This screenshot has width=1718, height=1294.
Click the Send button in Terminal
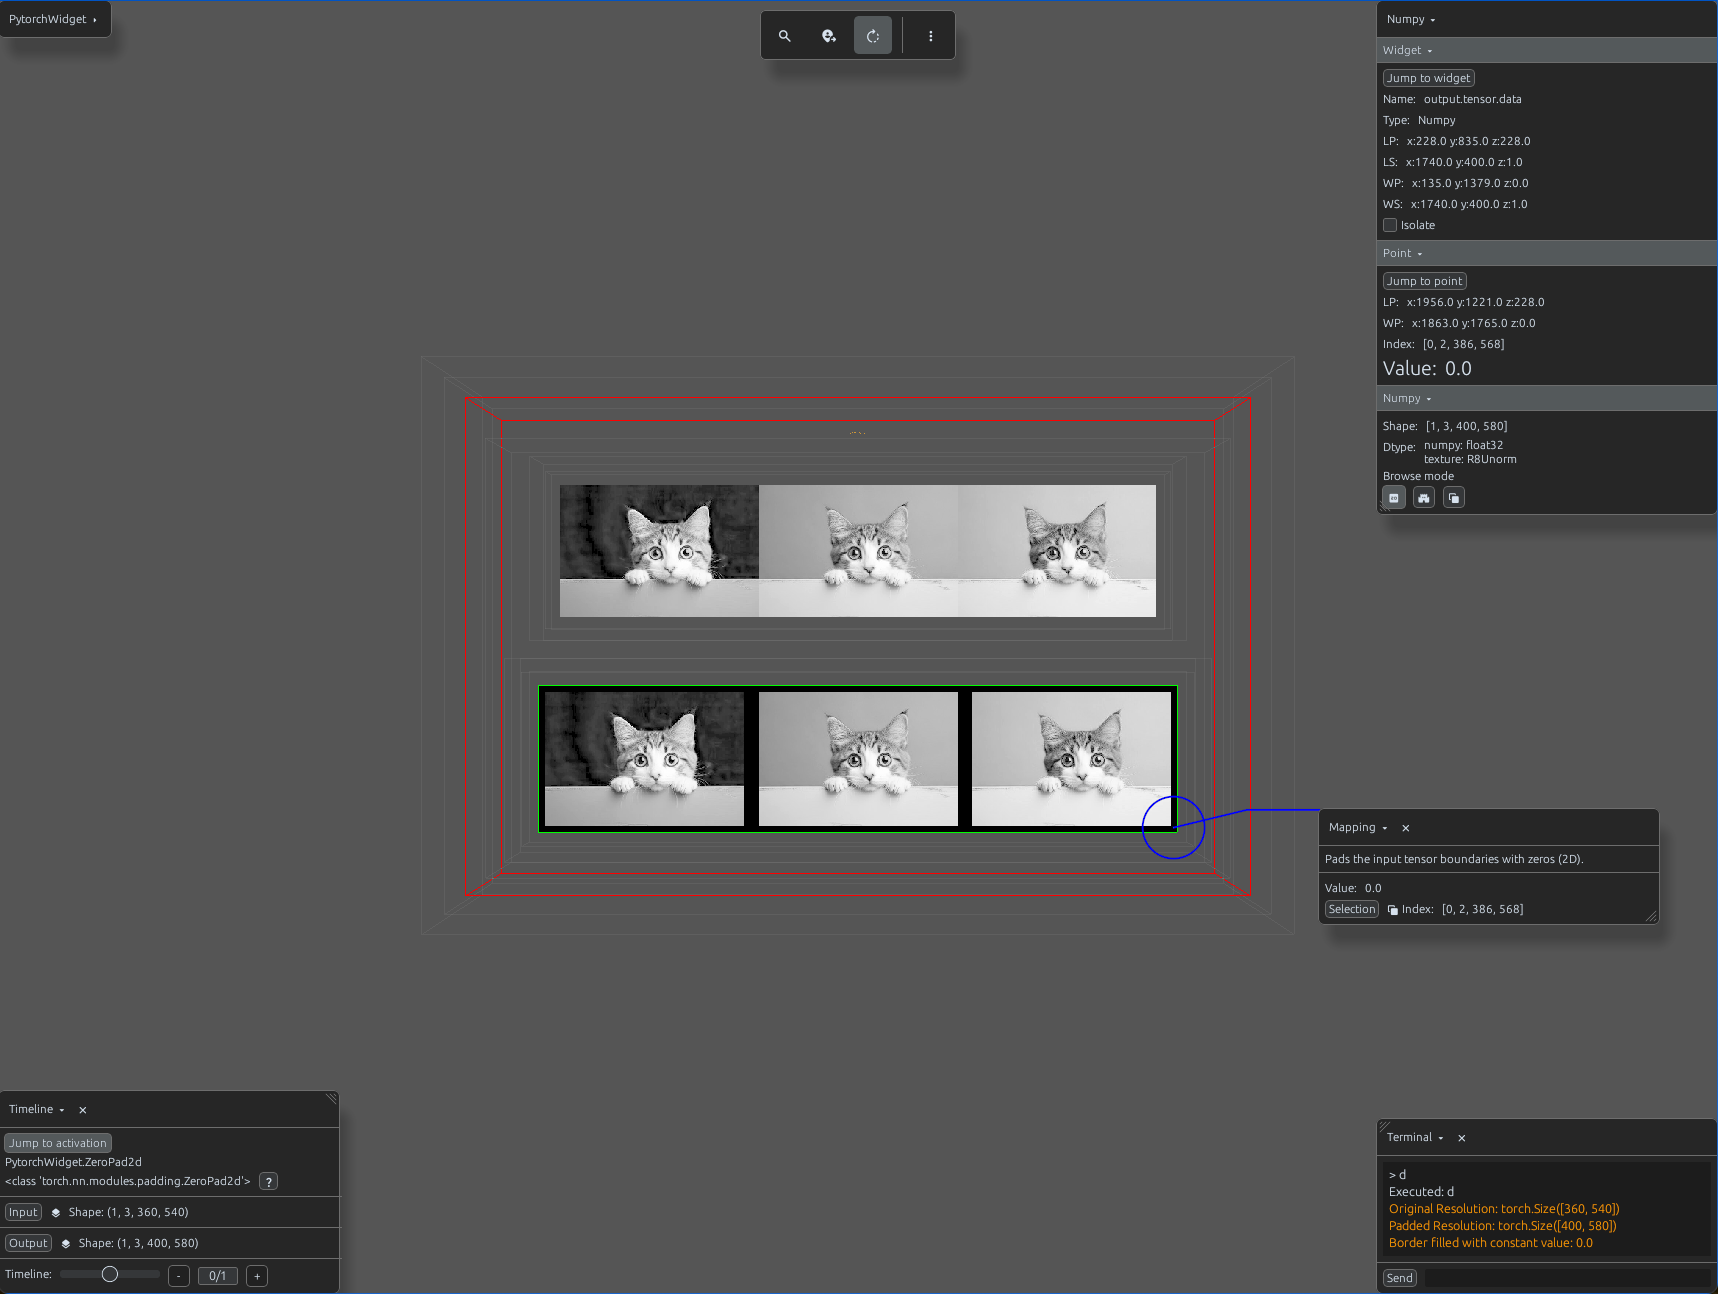click(1400, 1278)
